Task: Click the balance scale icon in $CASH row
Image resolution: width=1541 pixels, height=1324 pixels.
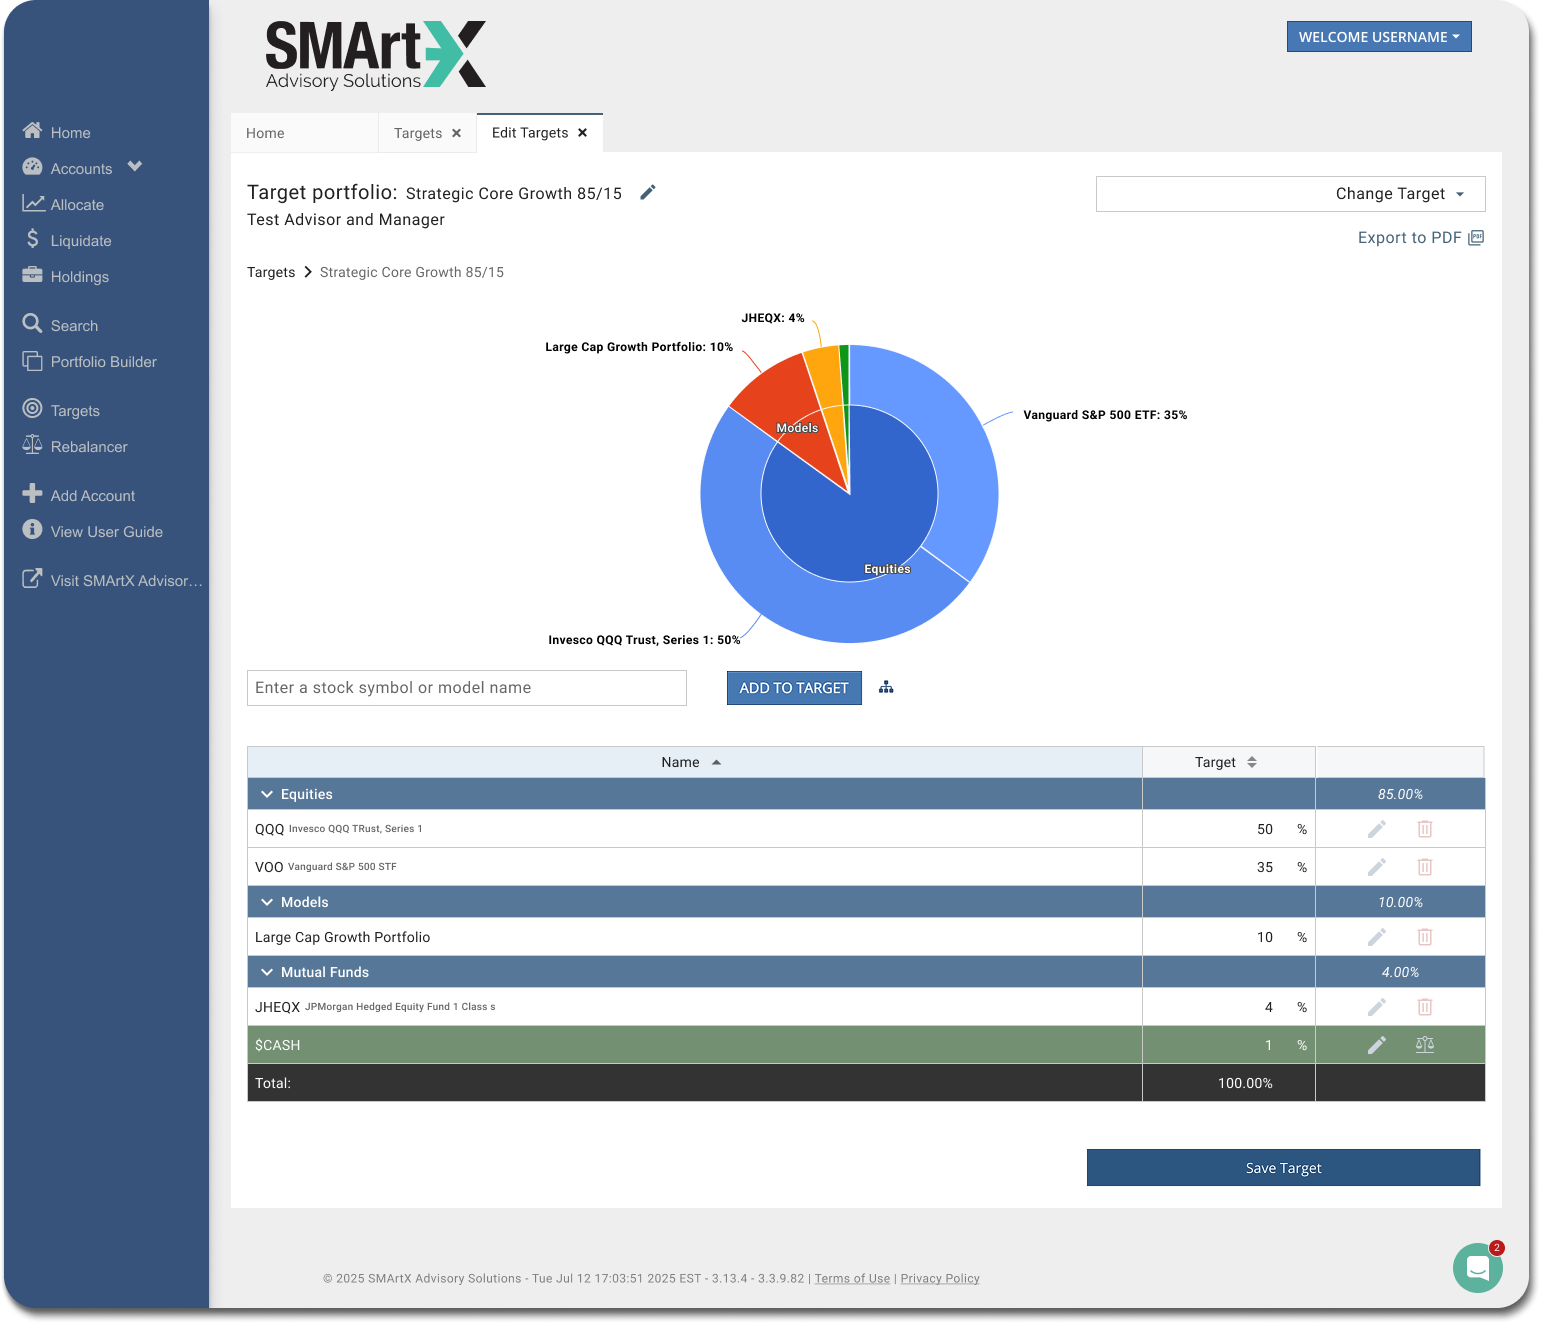Action: 1425,1045
